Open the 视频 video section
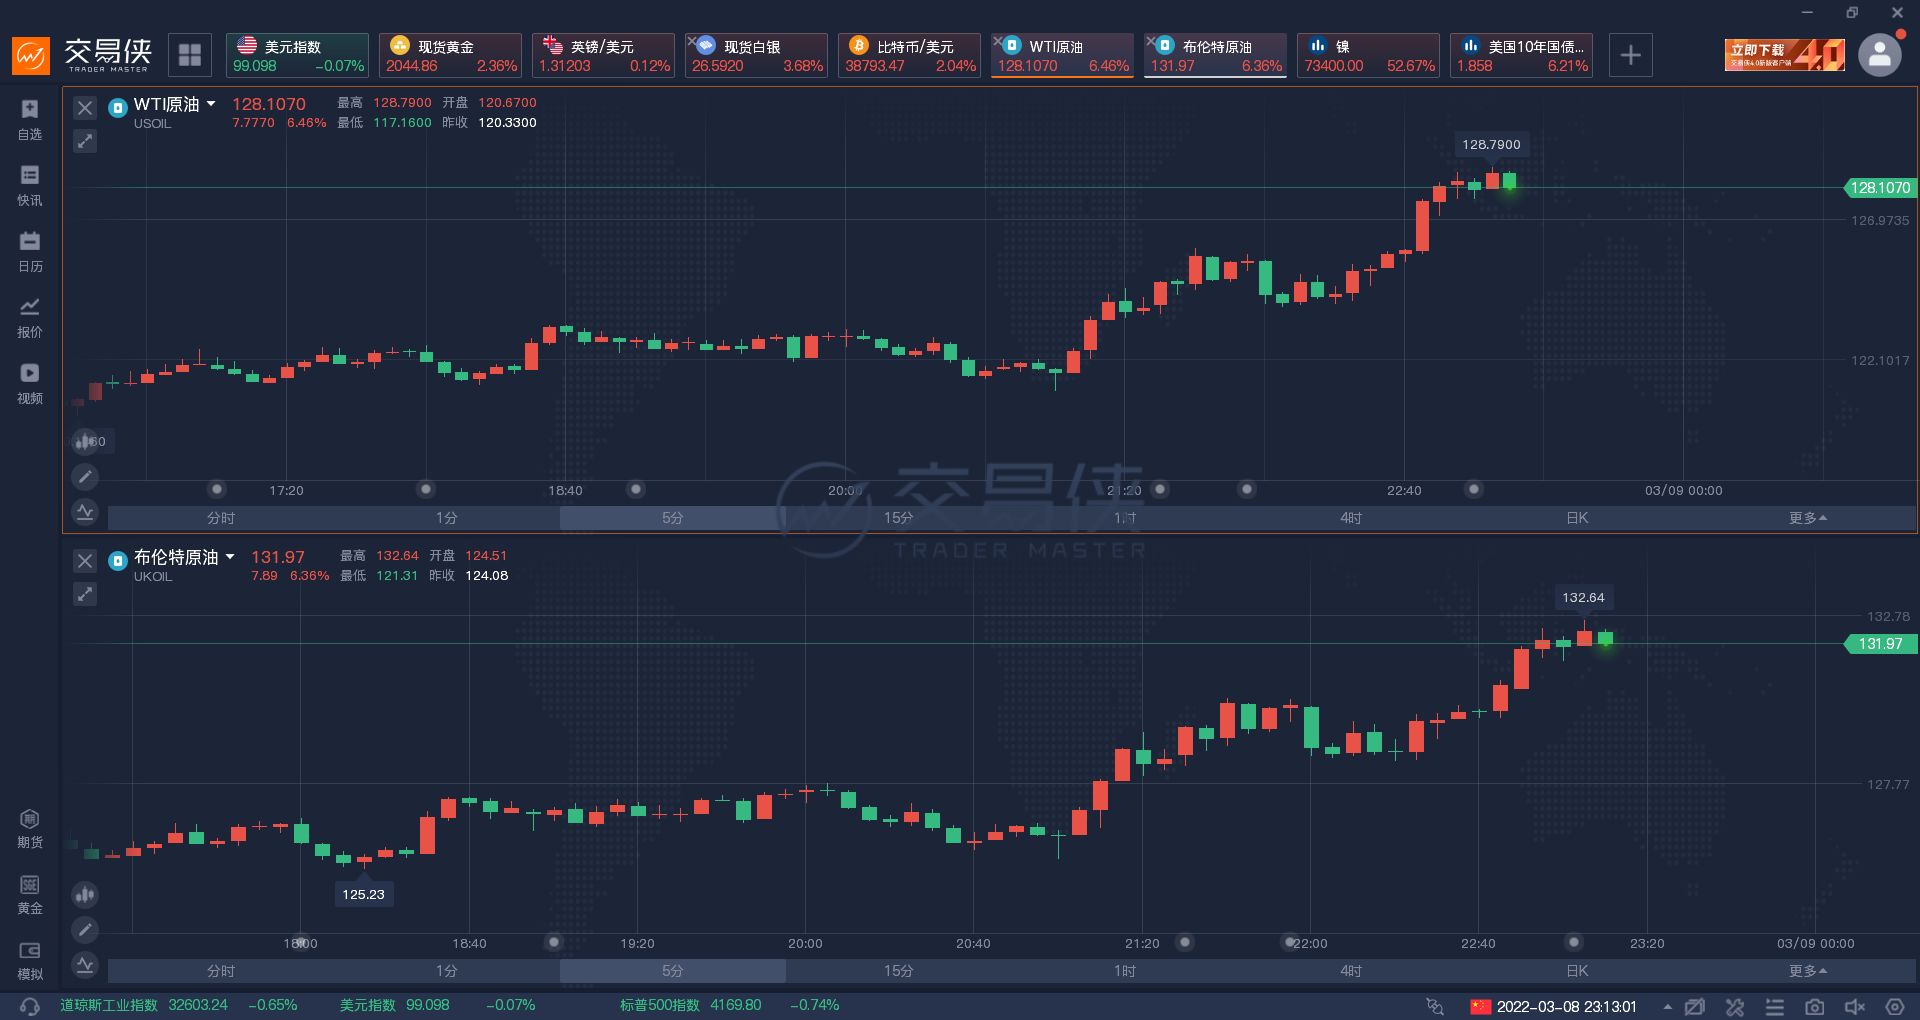The width and height of the screenshot is (1920, 1020). click(30, 383)
